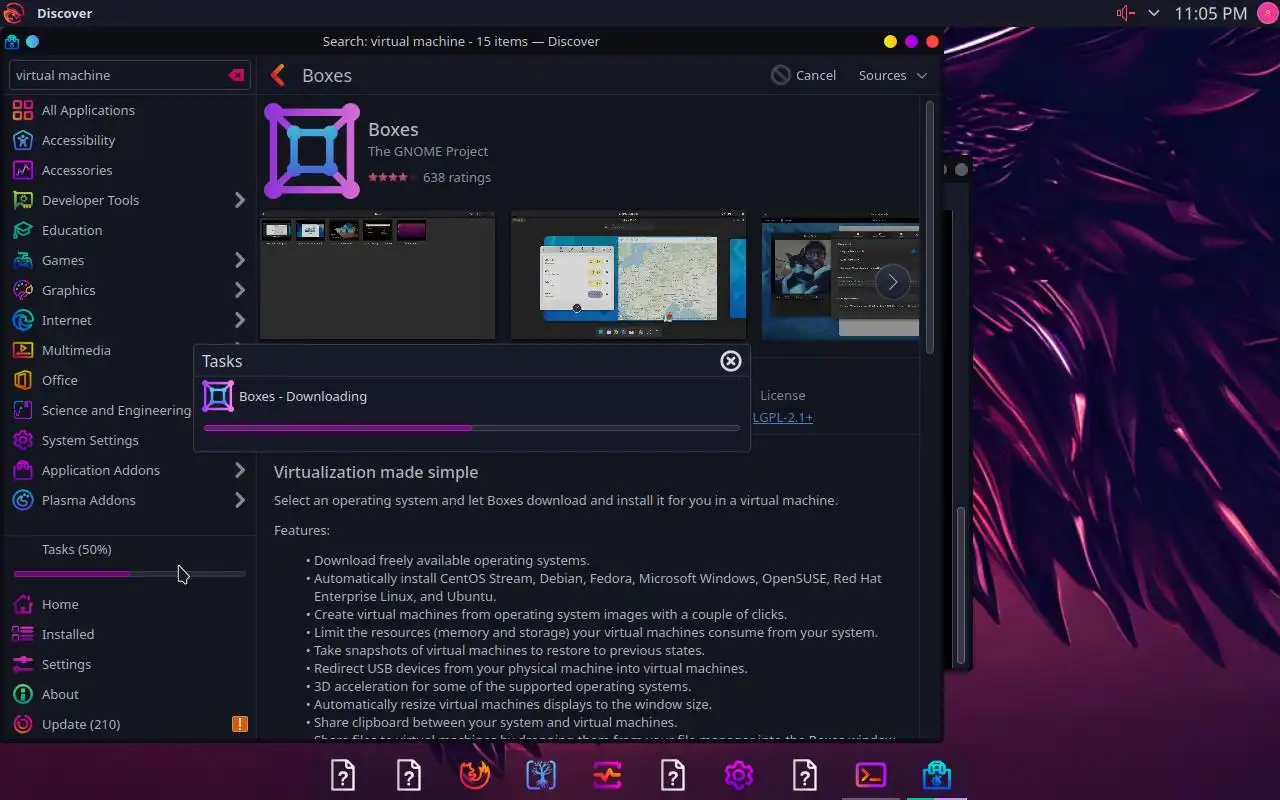This screenshot has height=800, width=1280.
Task: Open the purple gear settings dock icon
Action: [x=739, y=775]
